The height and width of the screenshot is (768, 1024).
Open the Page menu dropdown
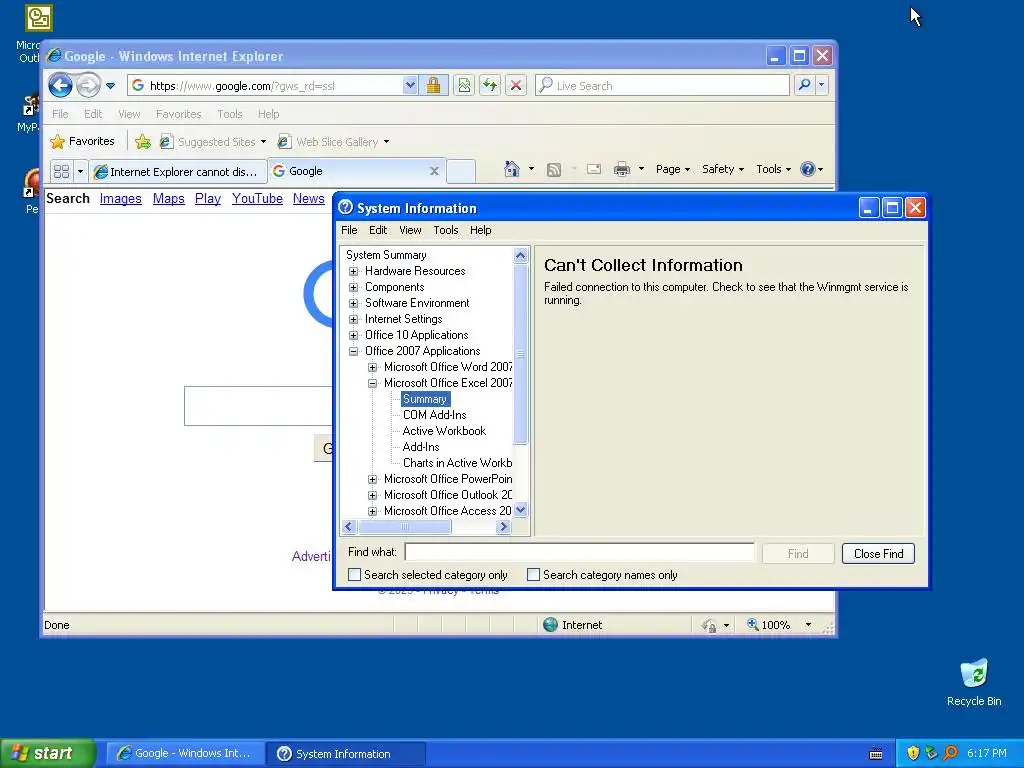click(673, 169)
